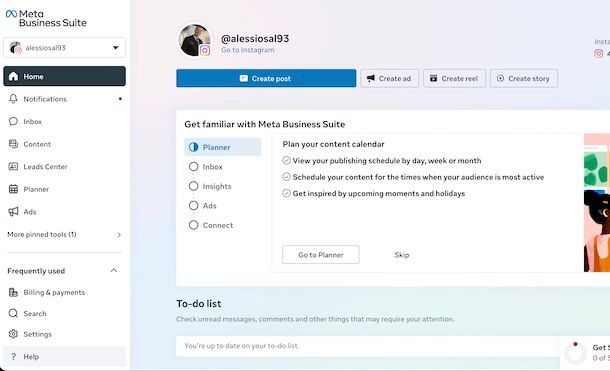Viewport: 610px width, 371px height.
Task: Click the planner illustration image on right
Action: [597, 203]
